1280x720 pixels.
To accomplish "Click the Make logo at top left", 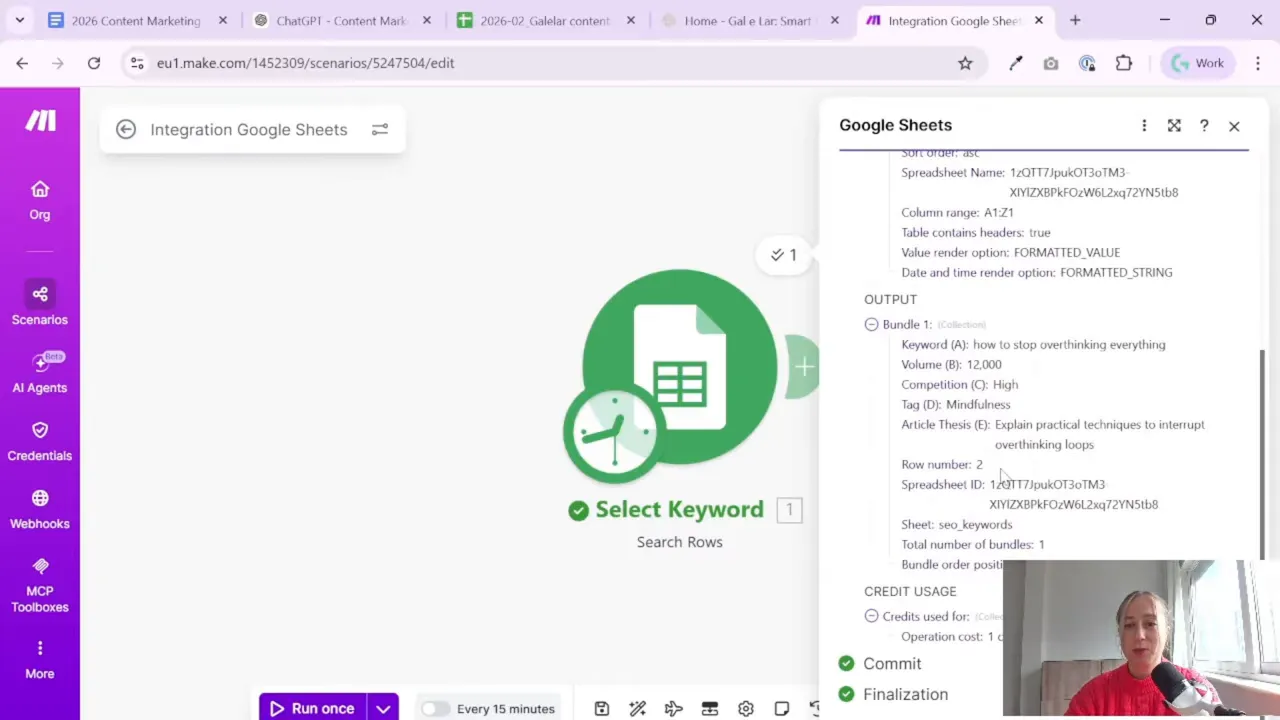I will click(40, 121).
